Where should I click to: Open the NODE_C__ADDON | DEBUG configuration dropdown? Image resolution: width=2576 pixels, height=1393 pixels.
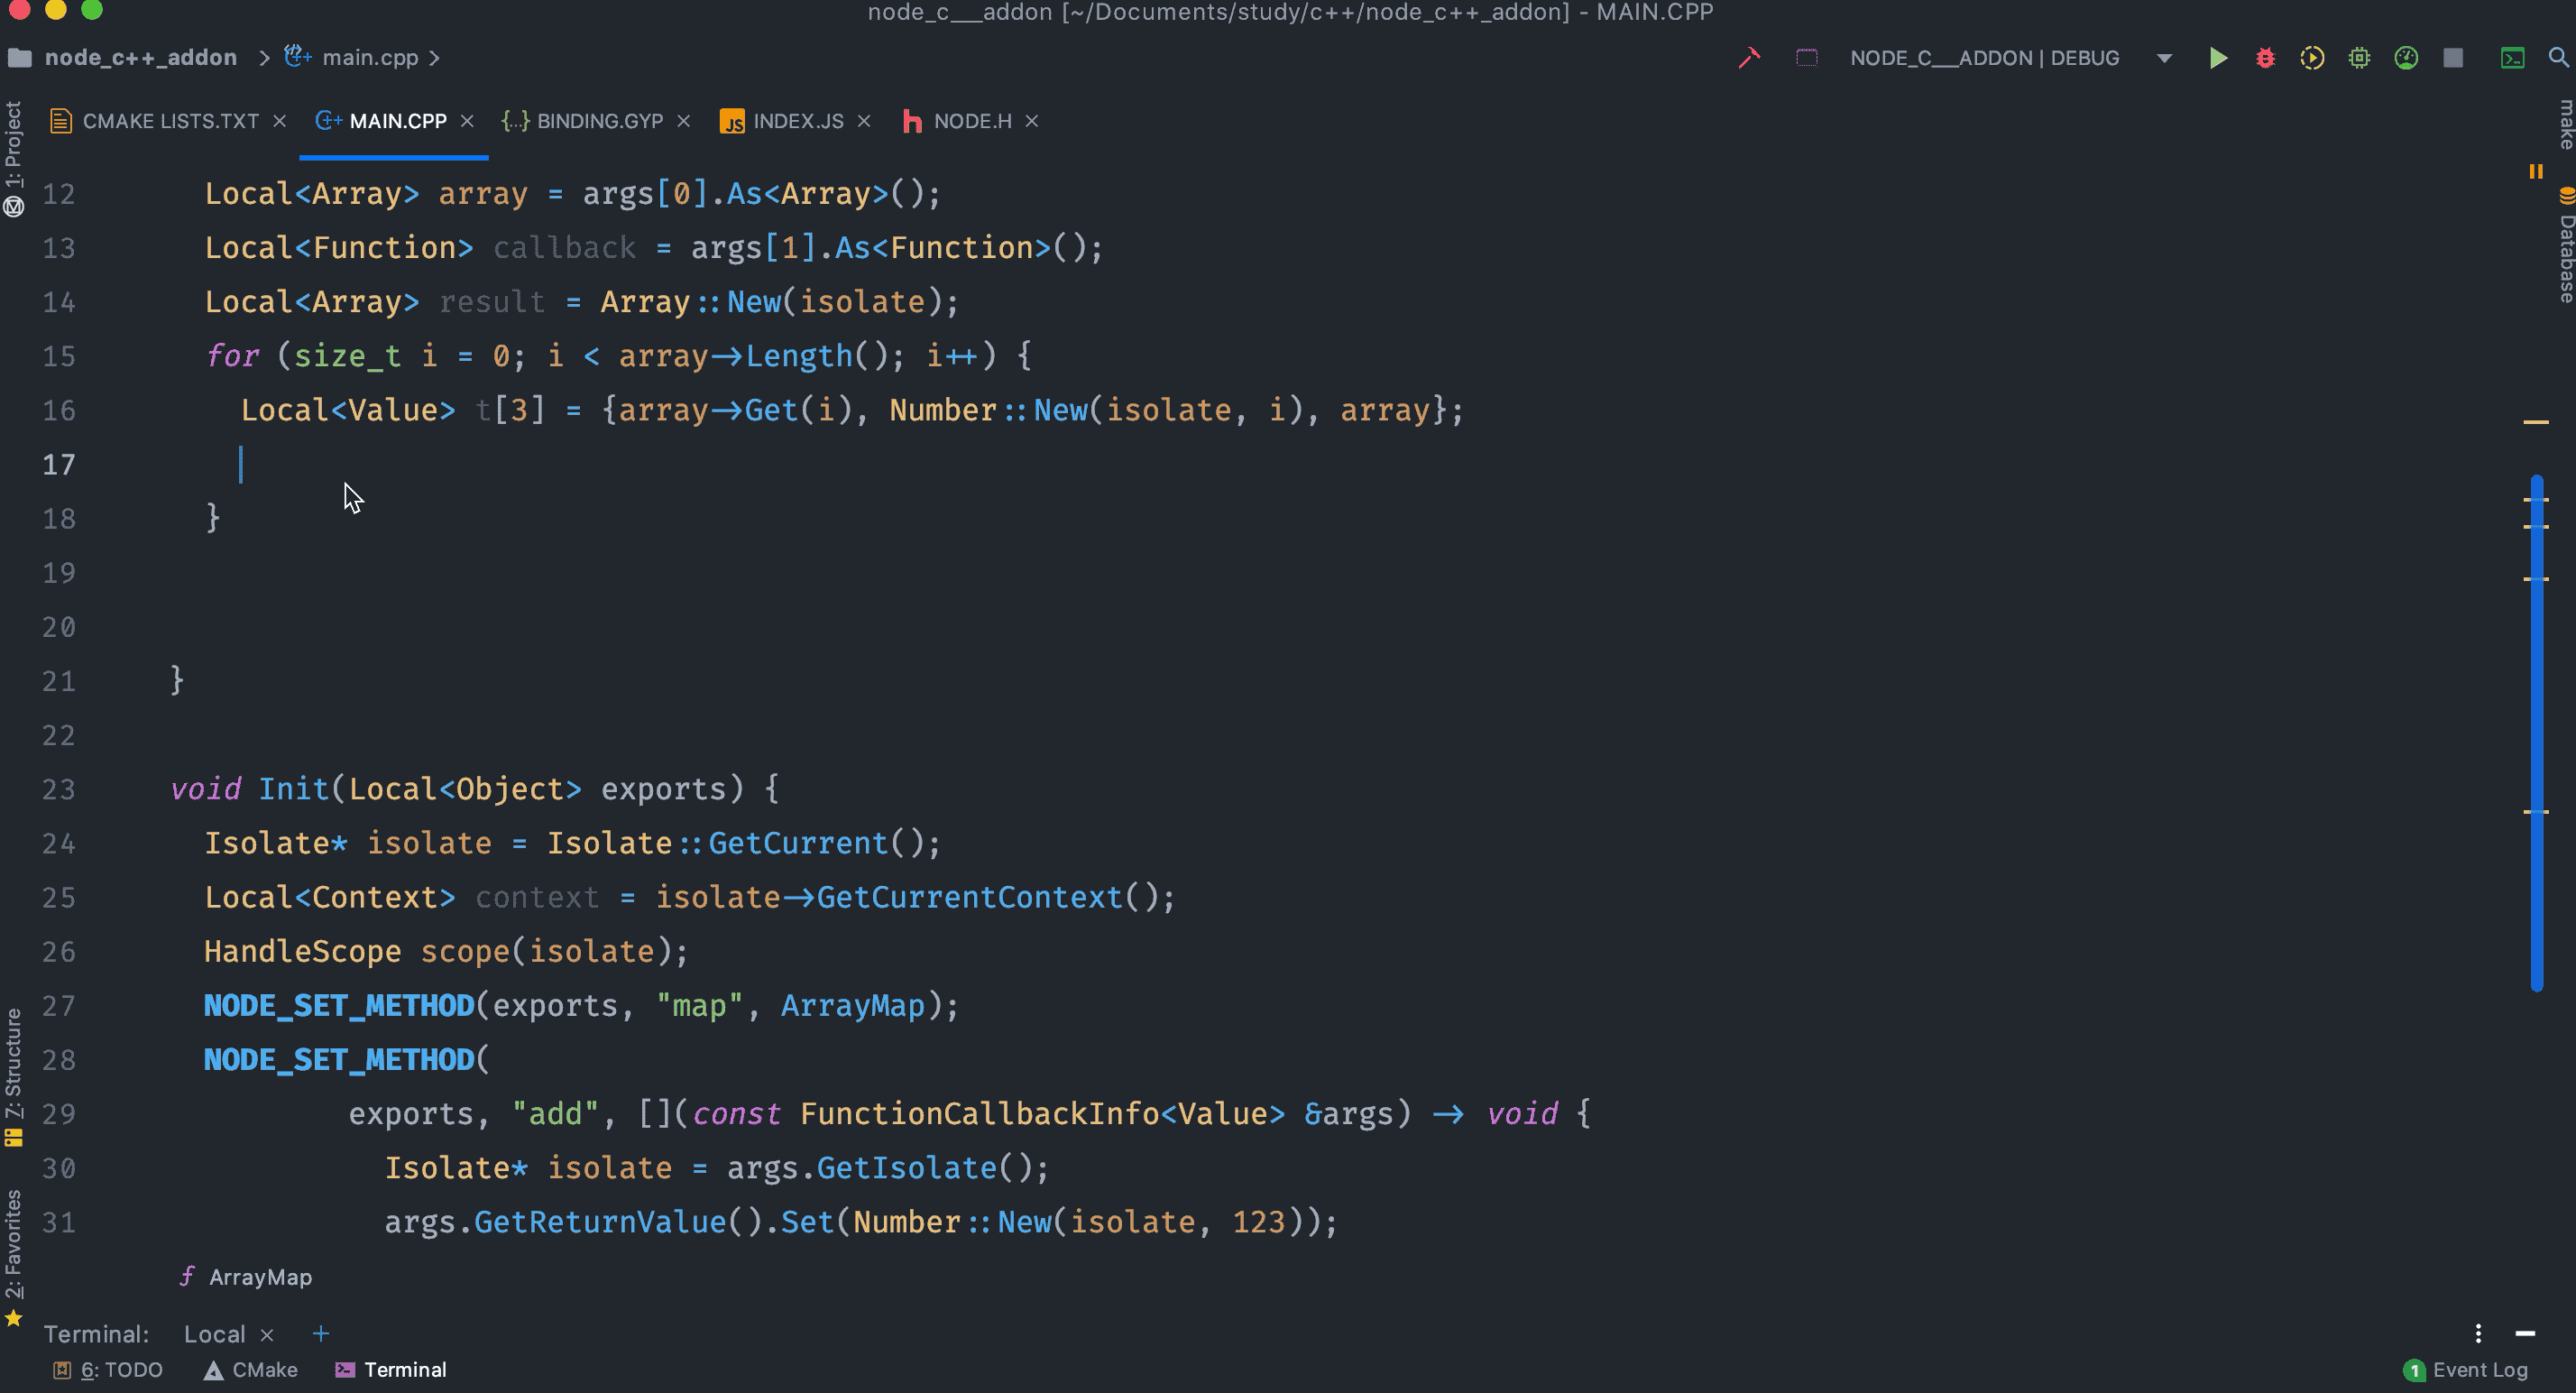click(x=2164, y=58)
